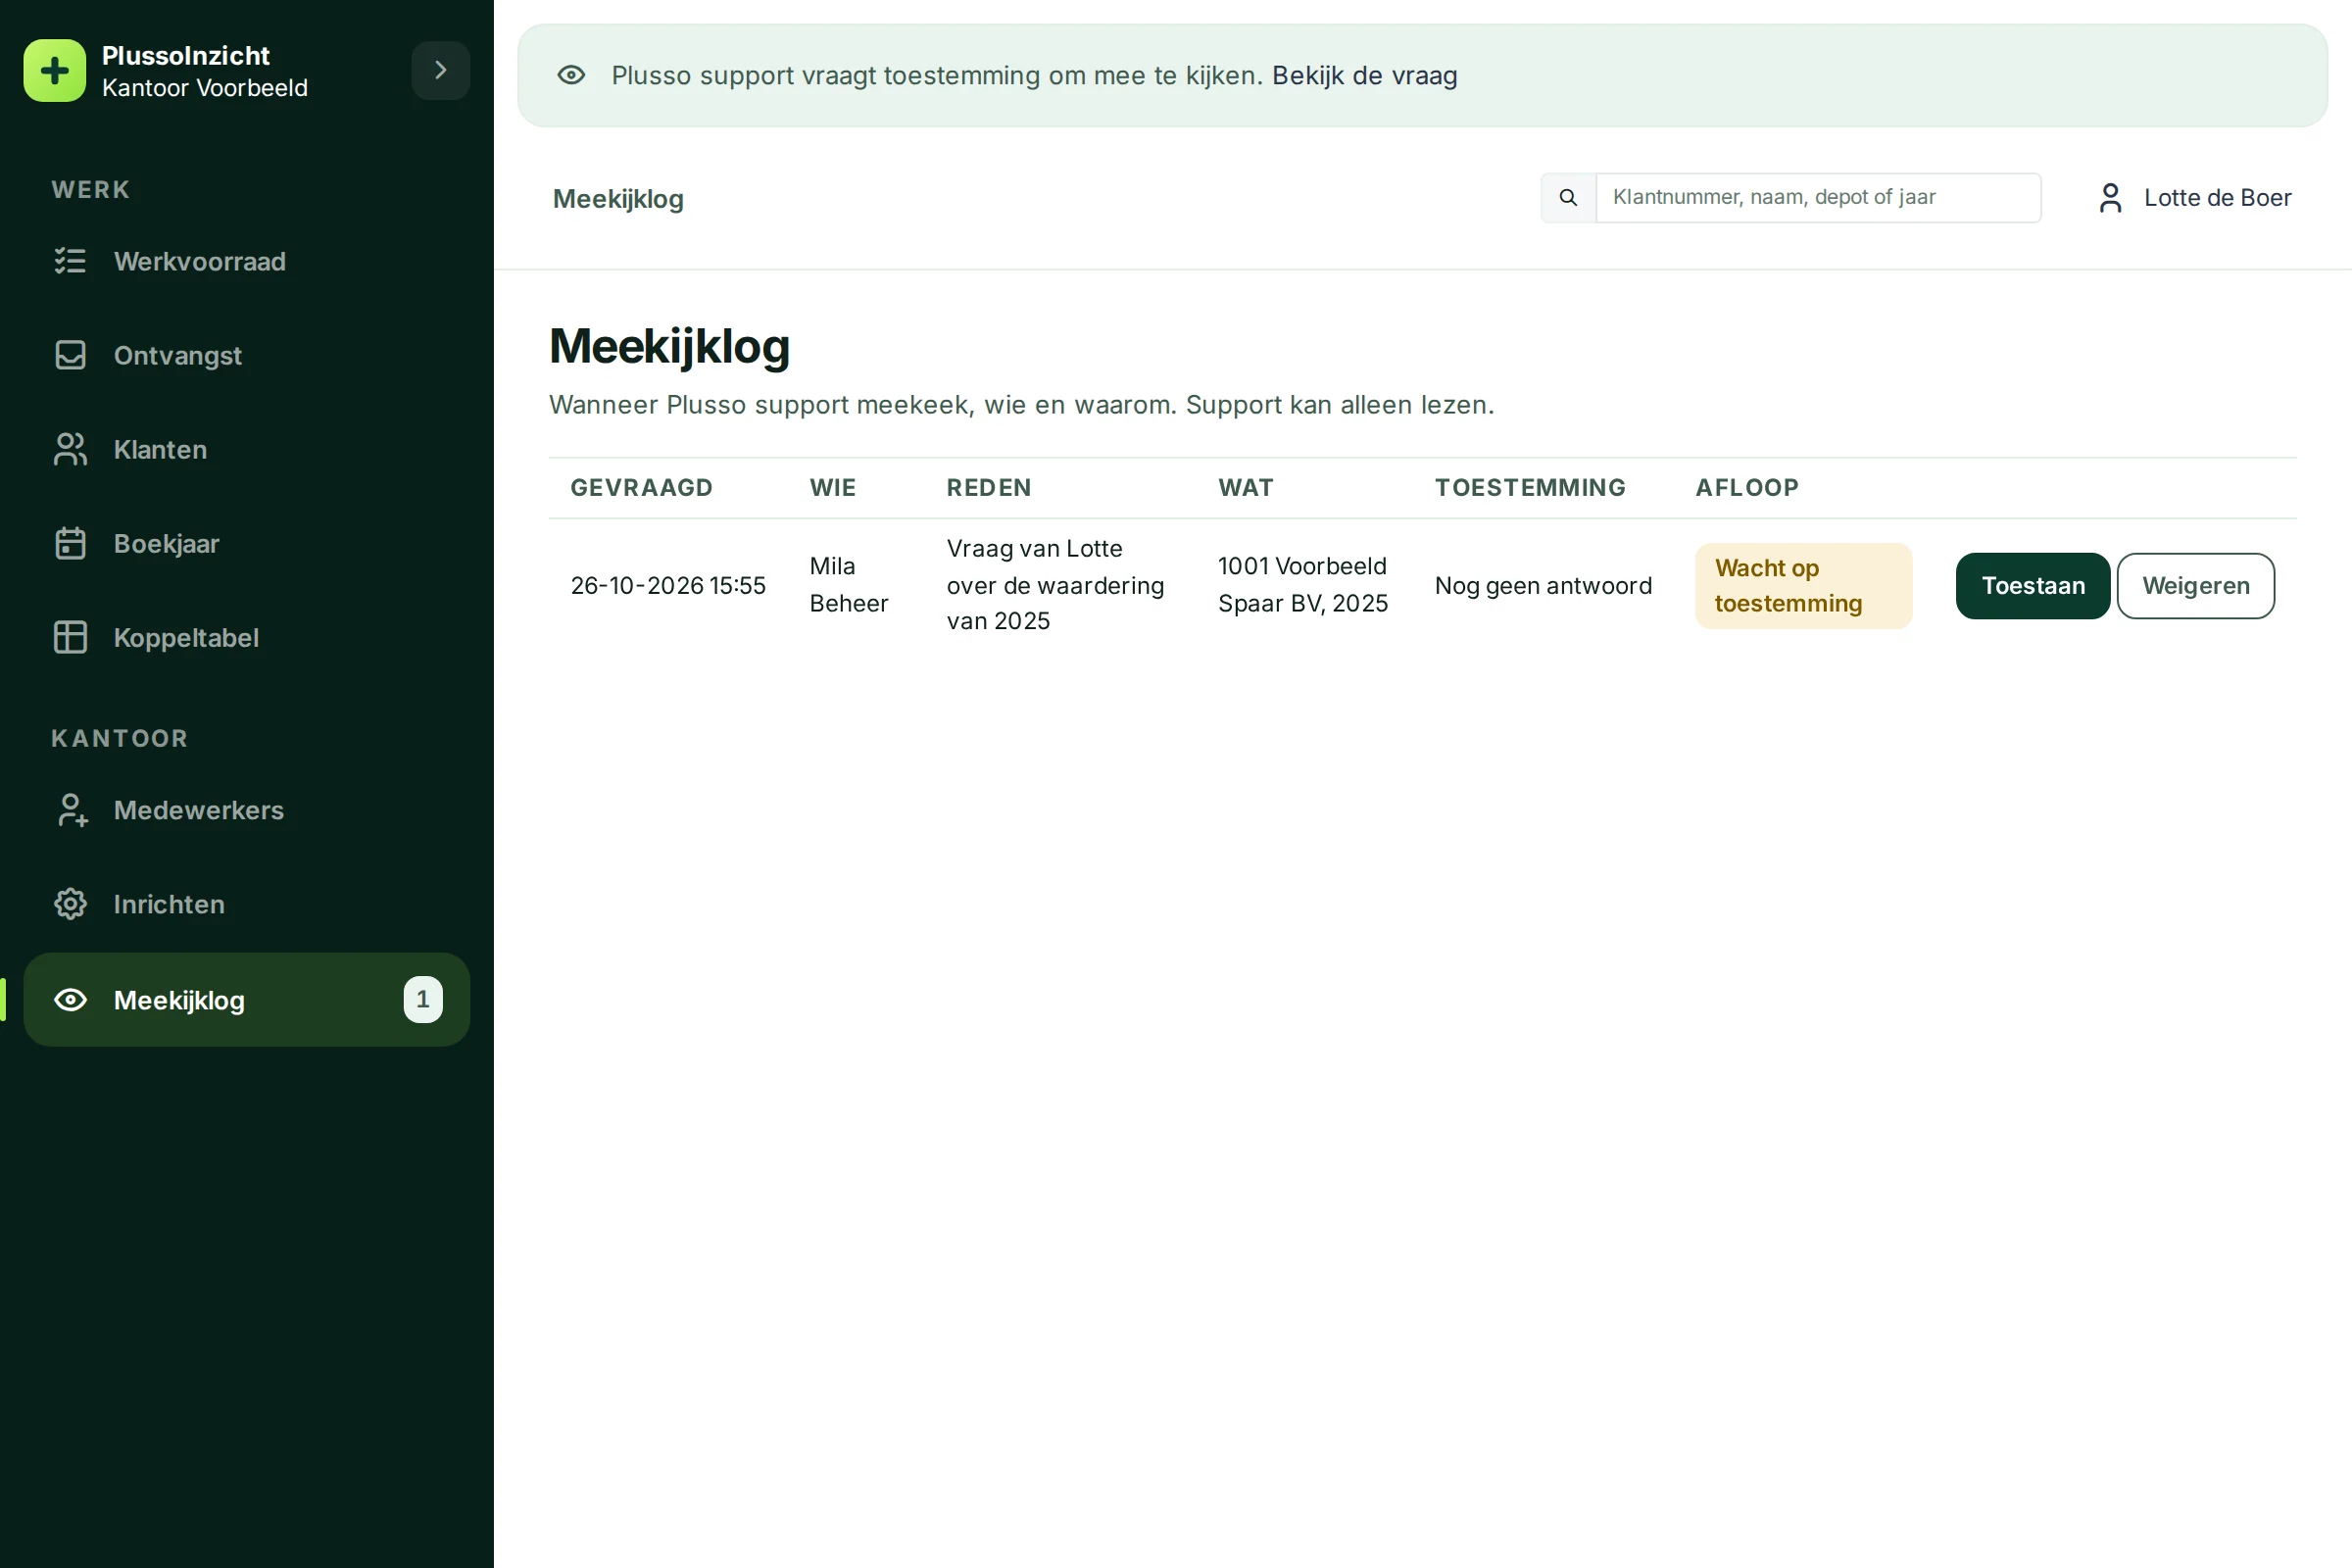This screenshot has height=1568, width=2352.
Task: Focus the Klantnummer, naam, depot search field
Action: [x=1818, y=198]
